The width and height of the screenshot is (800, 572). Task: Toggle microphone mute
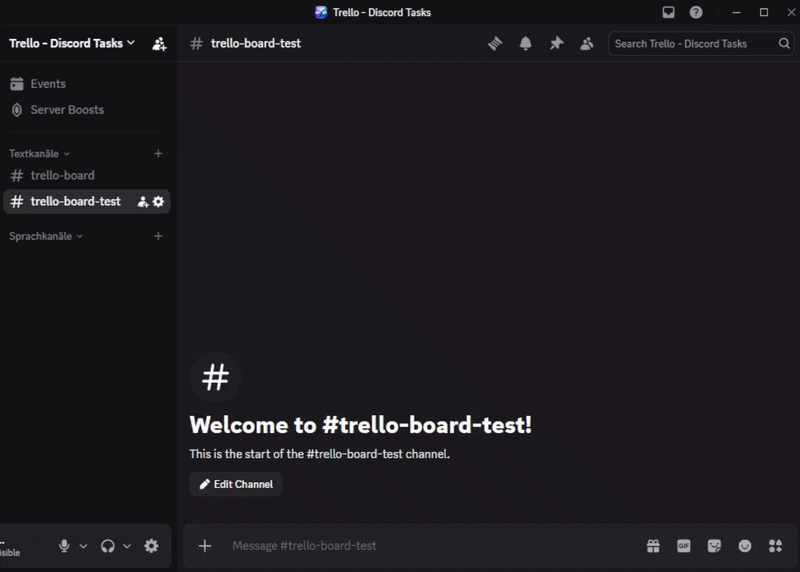click(64, 546)
